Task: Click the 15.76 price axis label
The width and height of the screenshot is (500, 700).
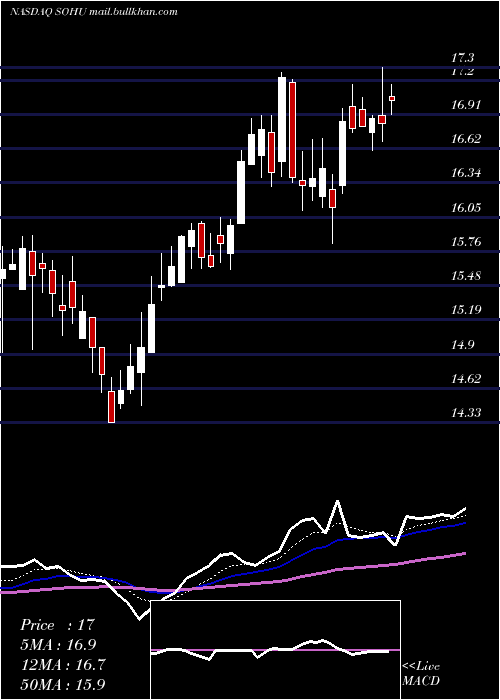Action: [x=466, y=242]
